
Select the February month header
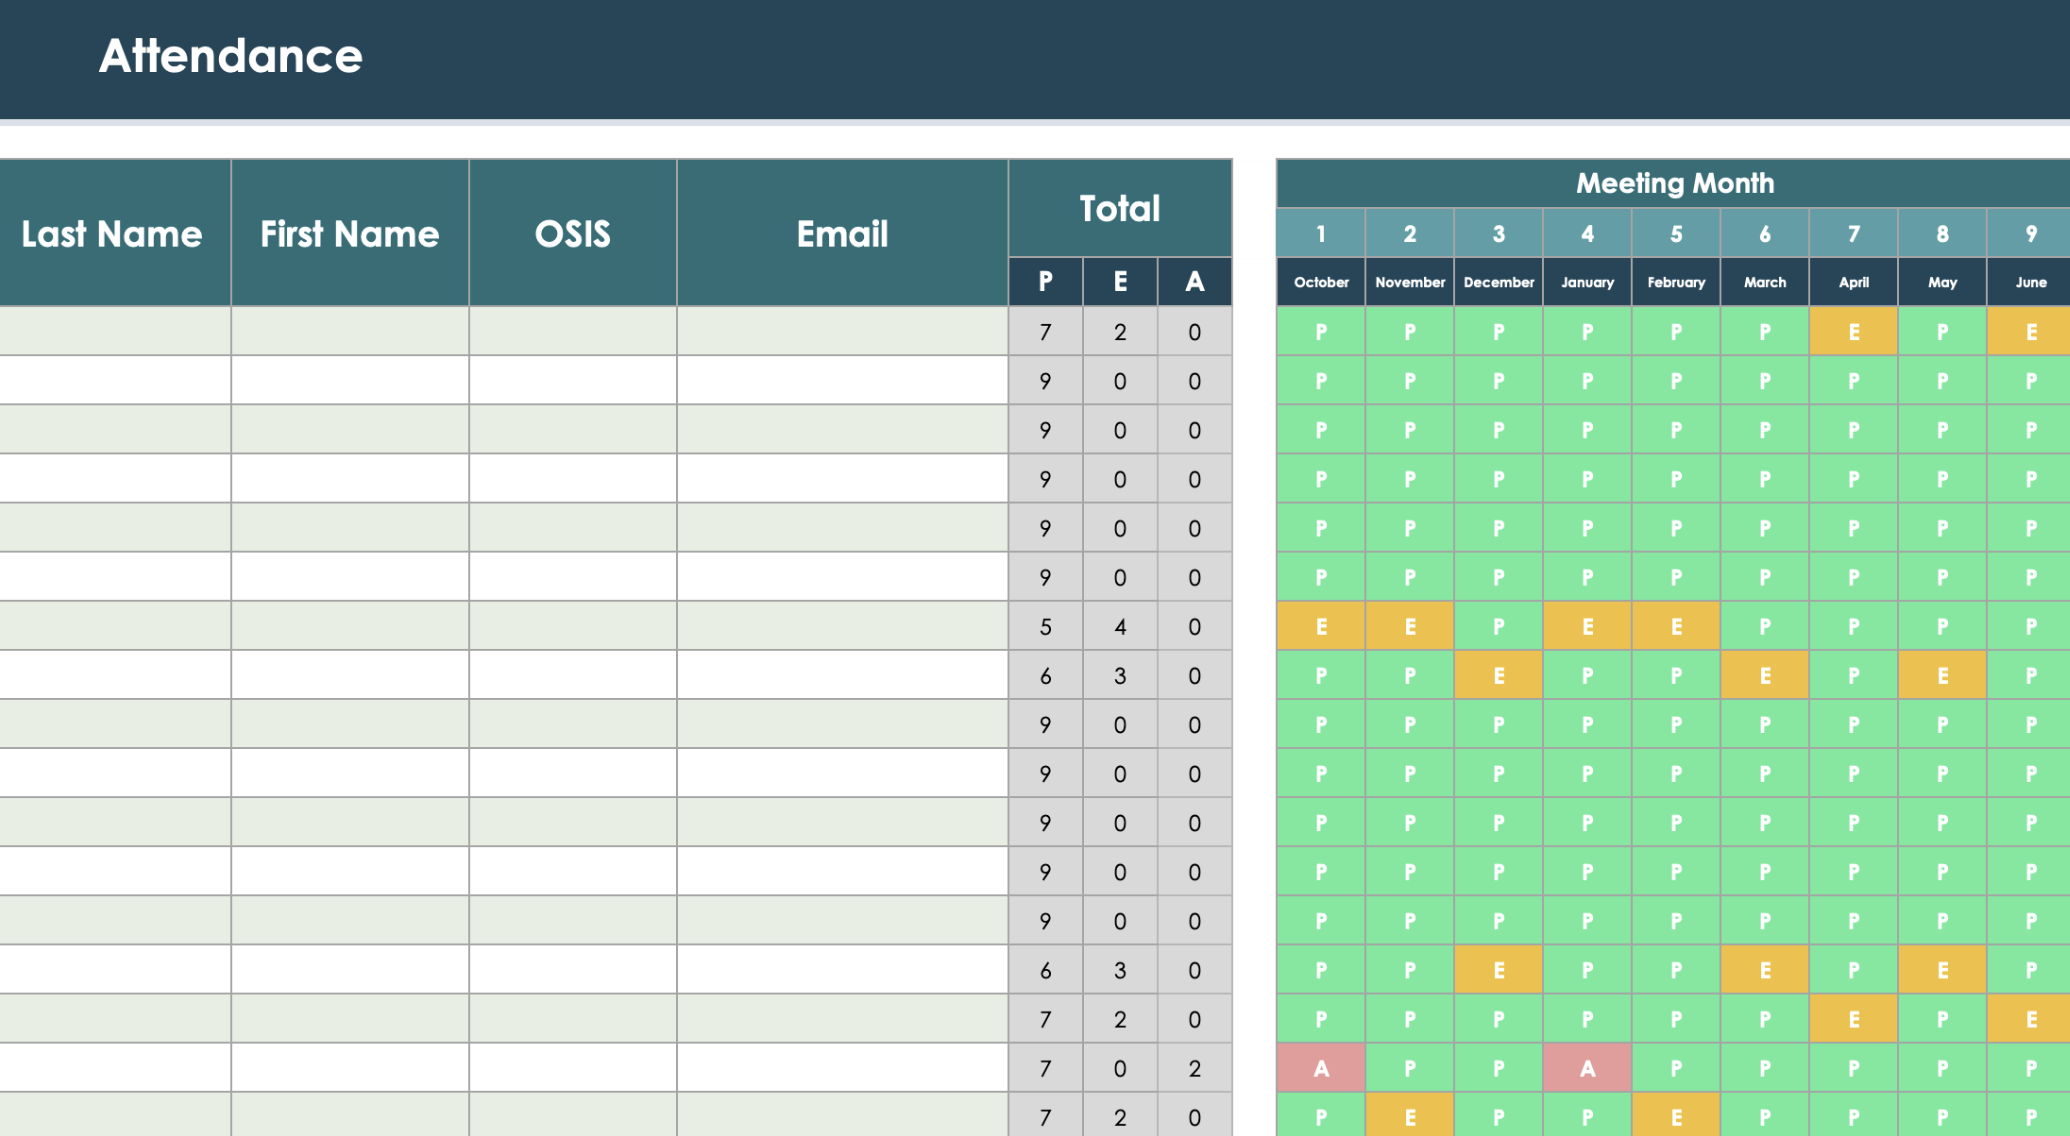click(x=1676, y=282)
